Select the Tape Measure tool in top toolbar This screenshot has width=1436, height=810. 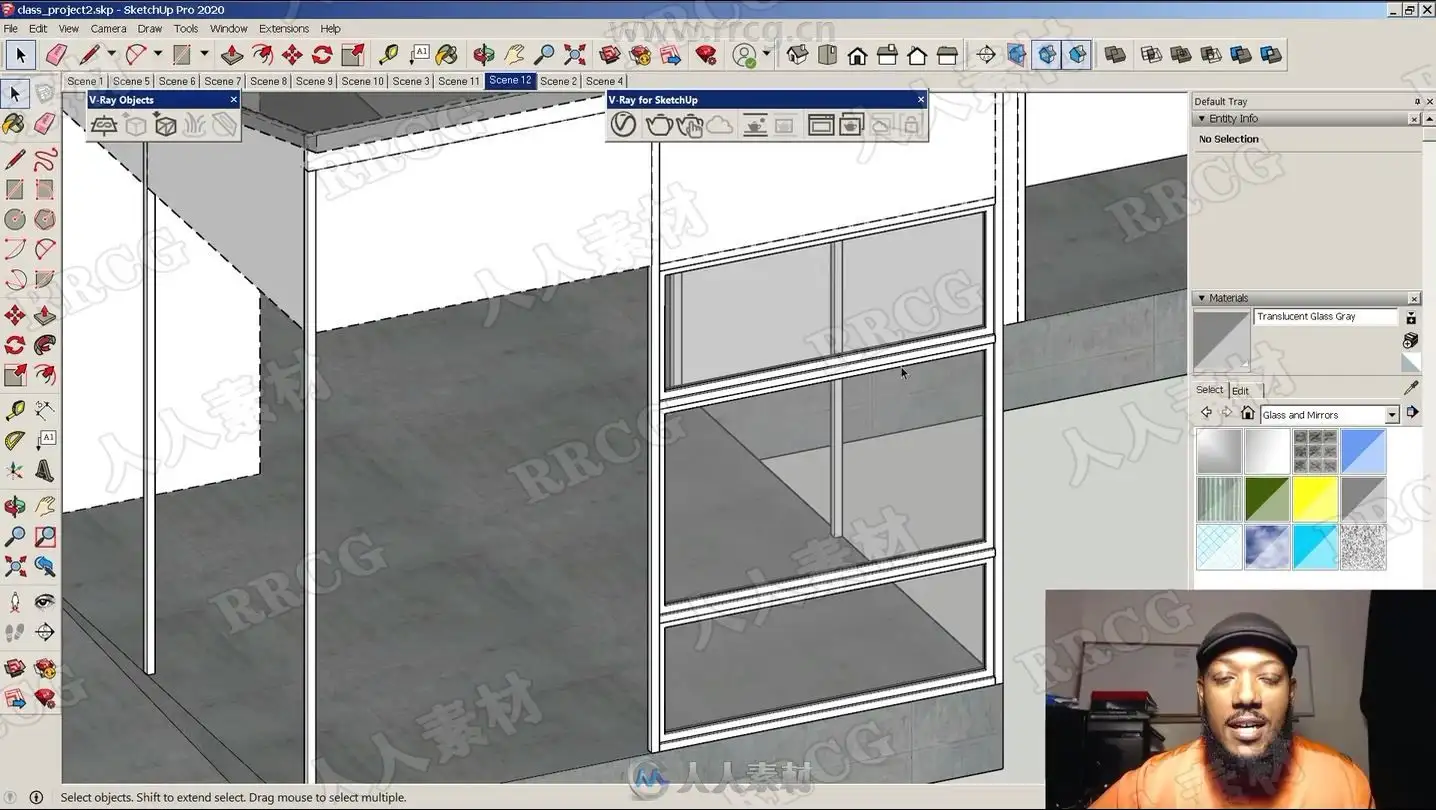coord(388,54)
